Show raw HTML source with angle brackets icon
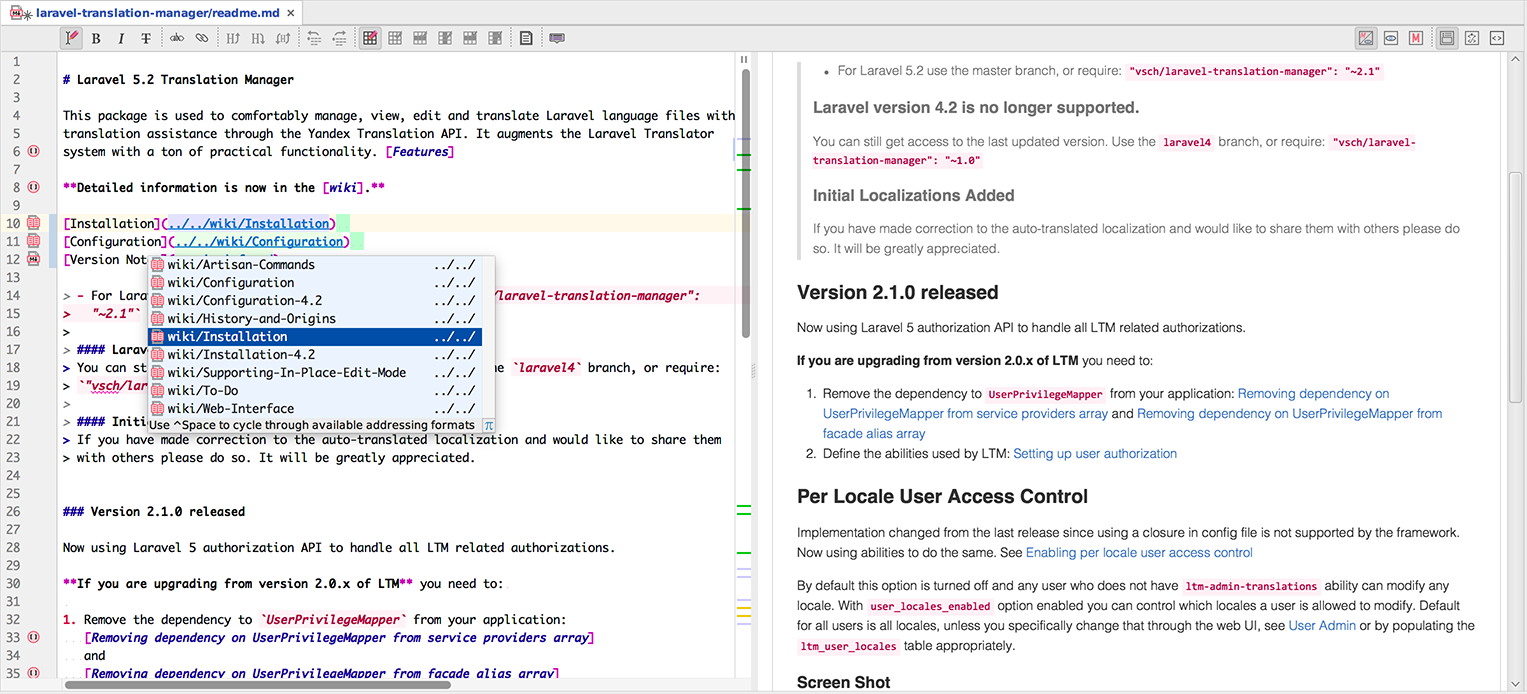 1497,38
